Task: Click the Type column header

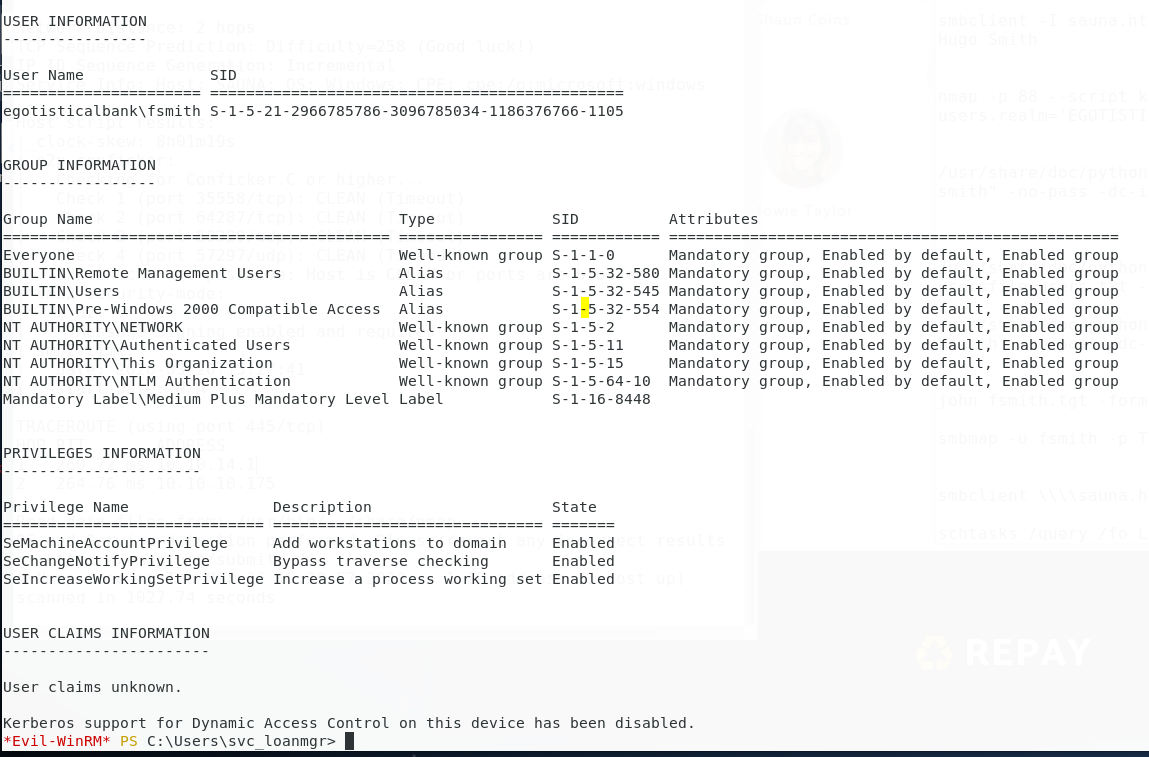Action: click(x=417, y=219)
